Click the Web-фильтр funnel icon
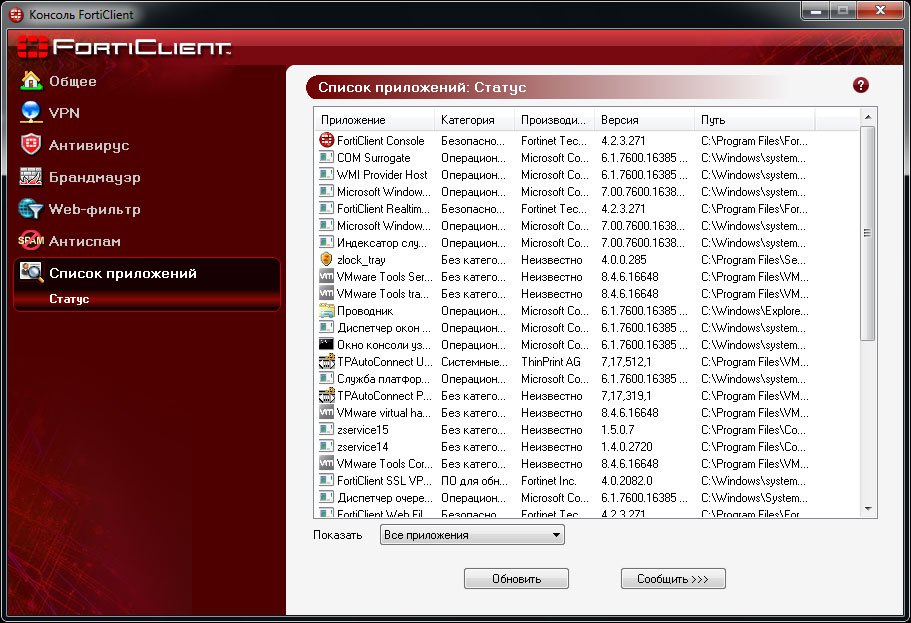 (x=31, y=209)
